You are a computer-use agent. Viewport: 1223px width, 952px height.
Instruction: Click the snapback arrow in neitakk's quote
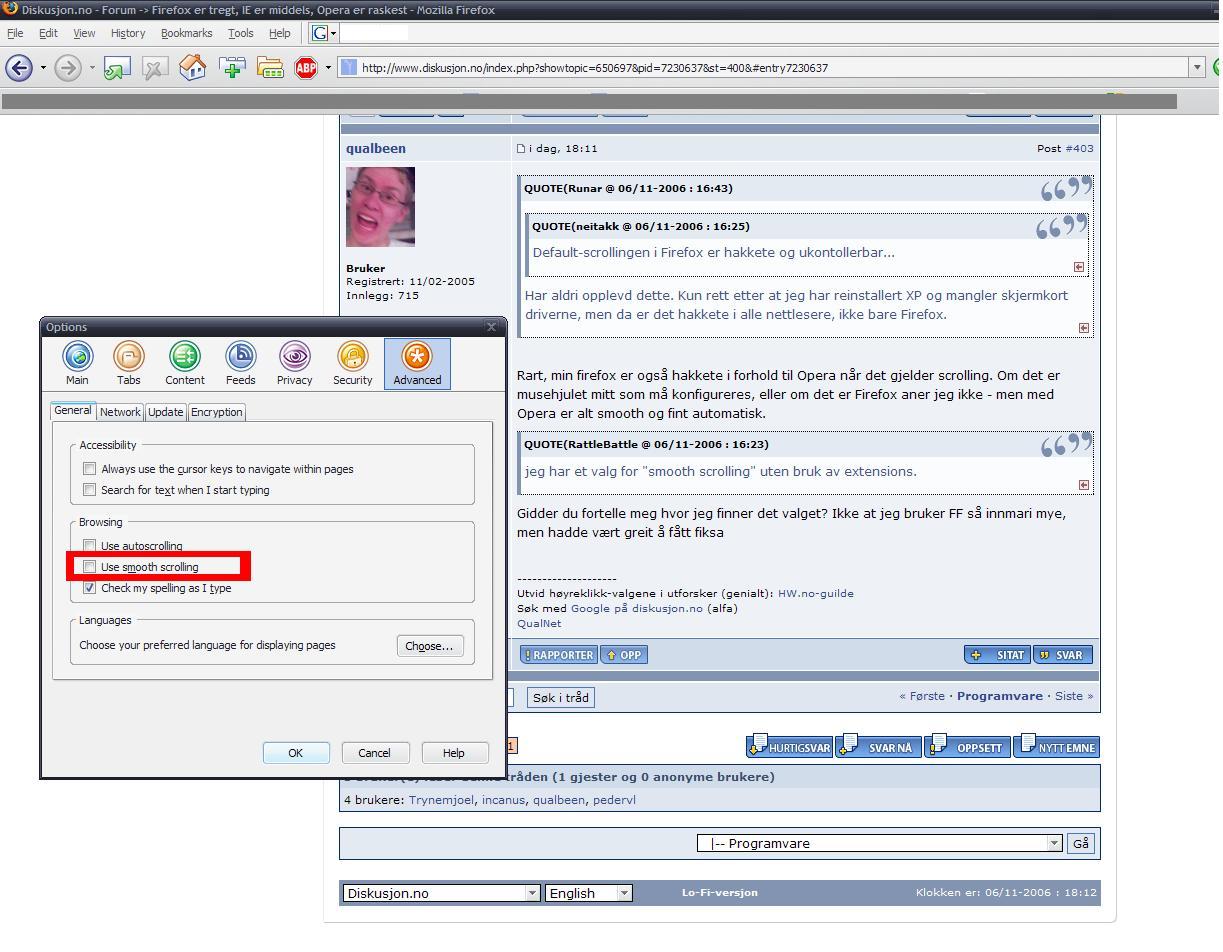(1078, 267)
